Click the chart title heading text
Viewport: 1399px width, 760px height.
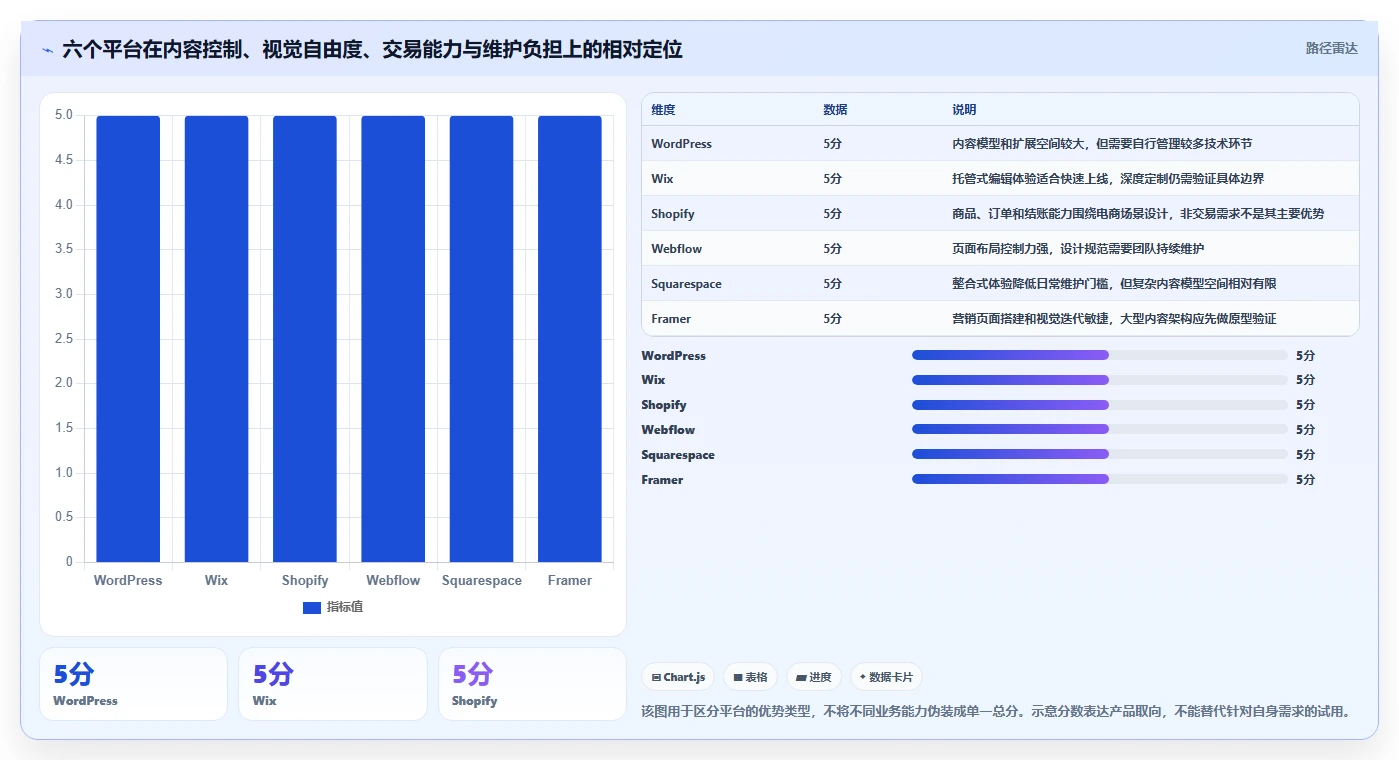pos(372,49)
